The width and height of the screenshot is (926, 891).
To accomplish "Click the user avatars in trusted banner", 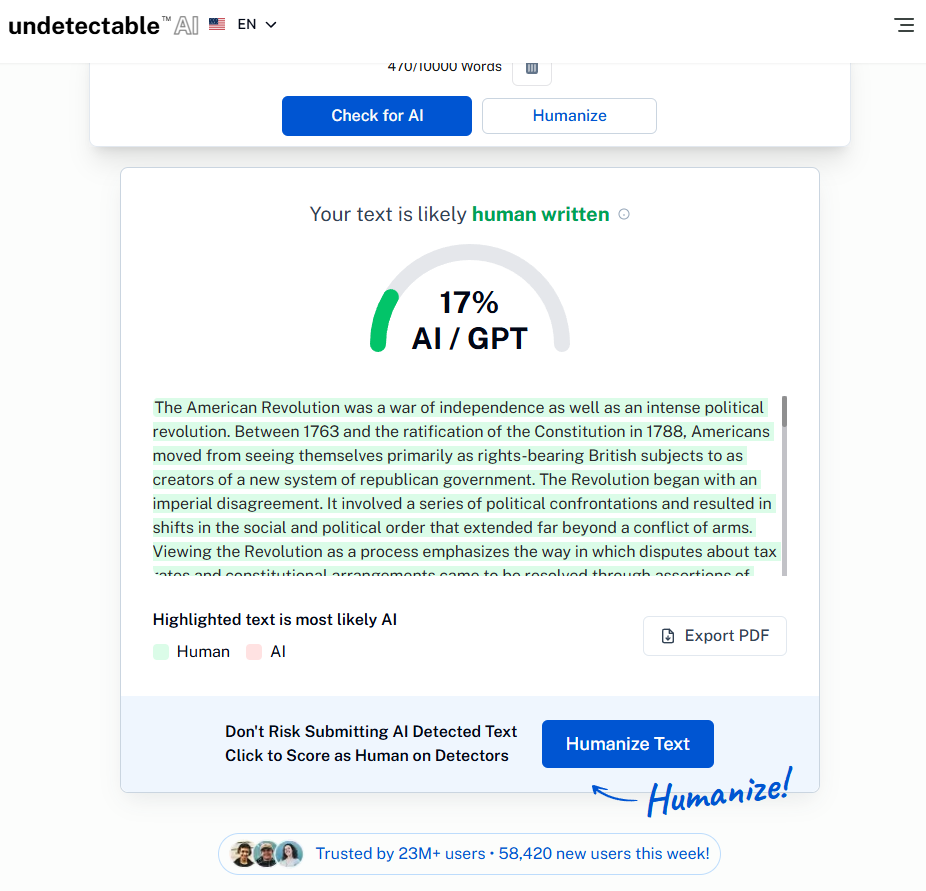I will tap(266, 854).
